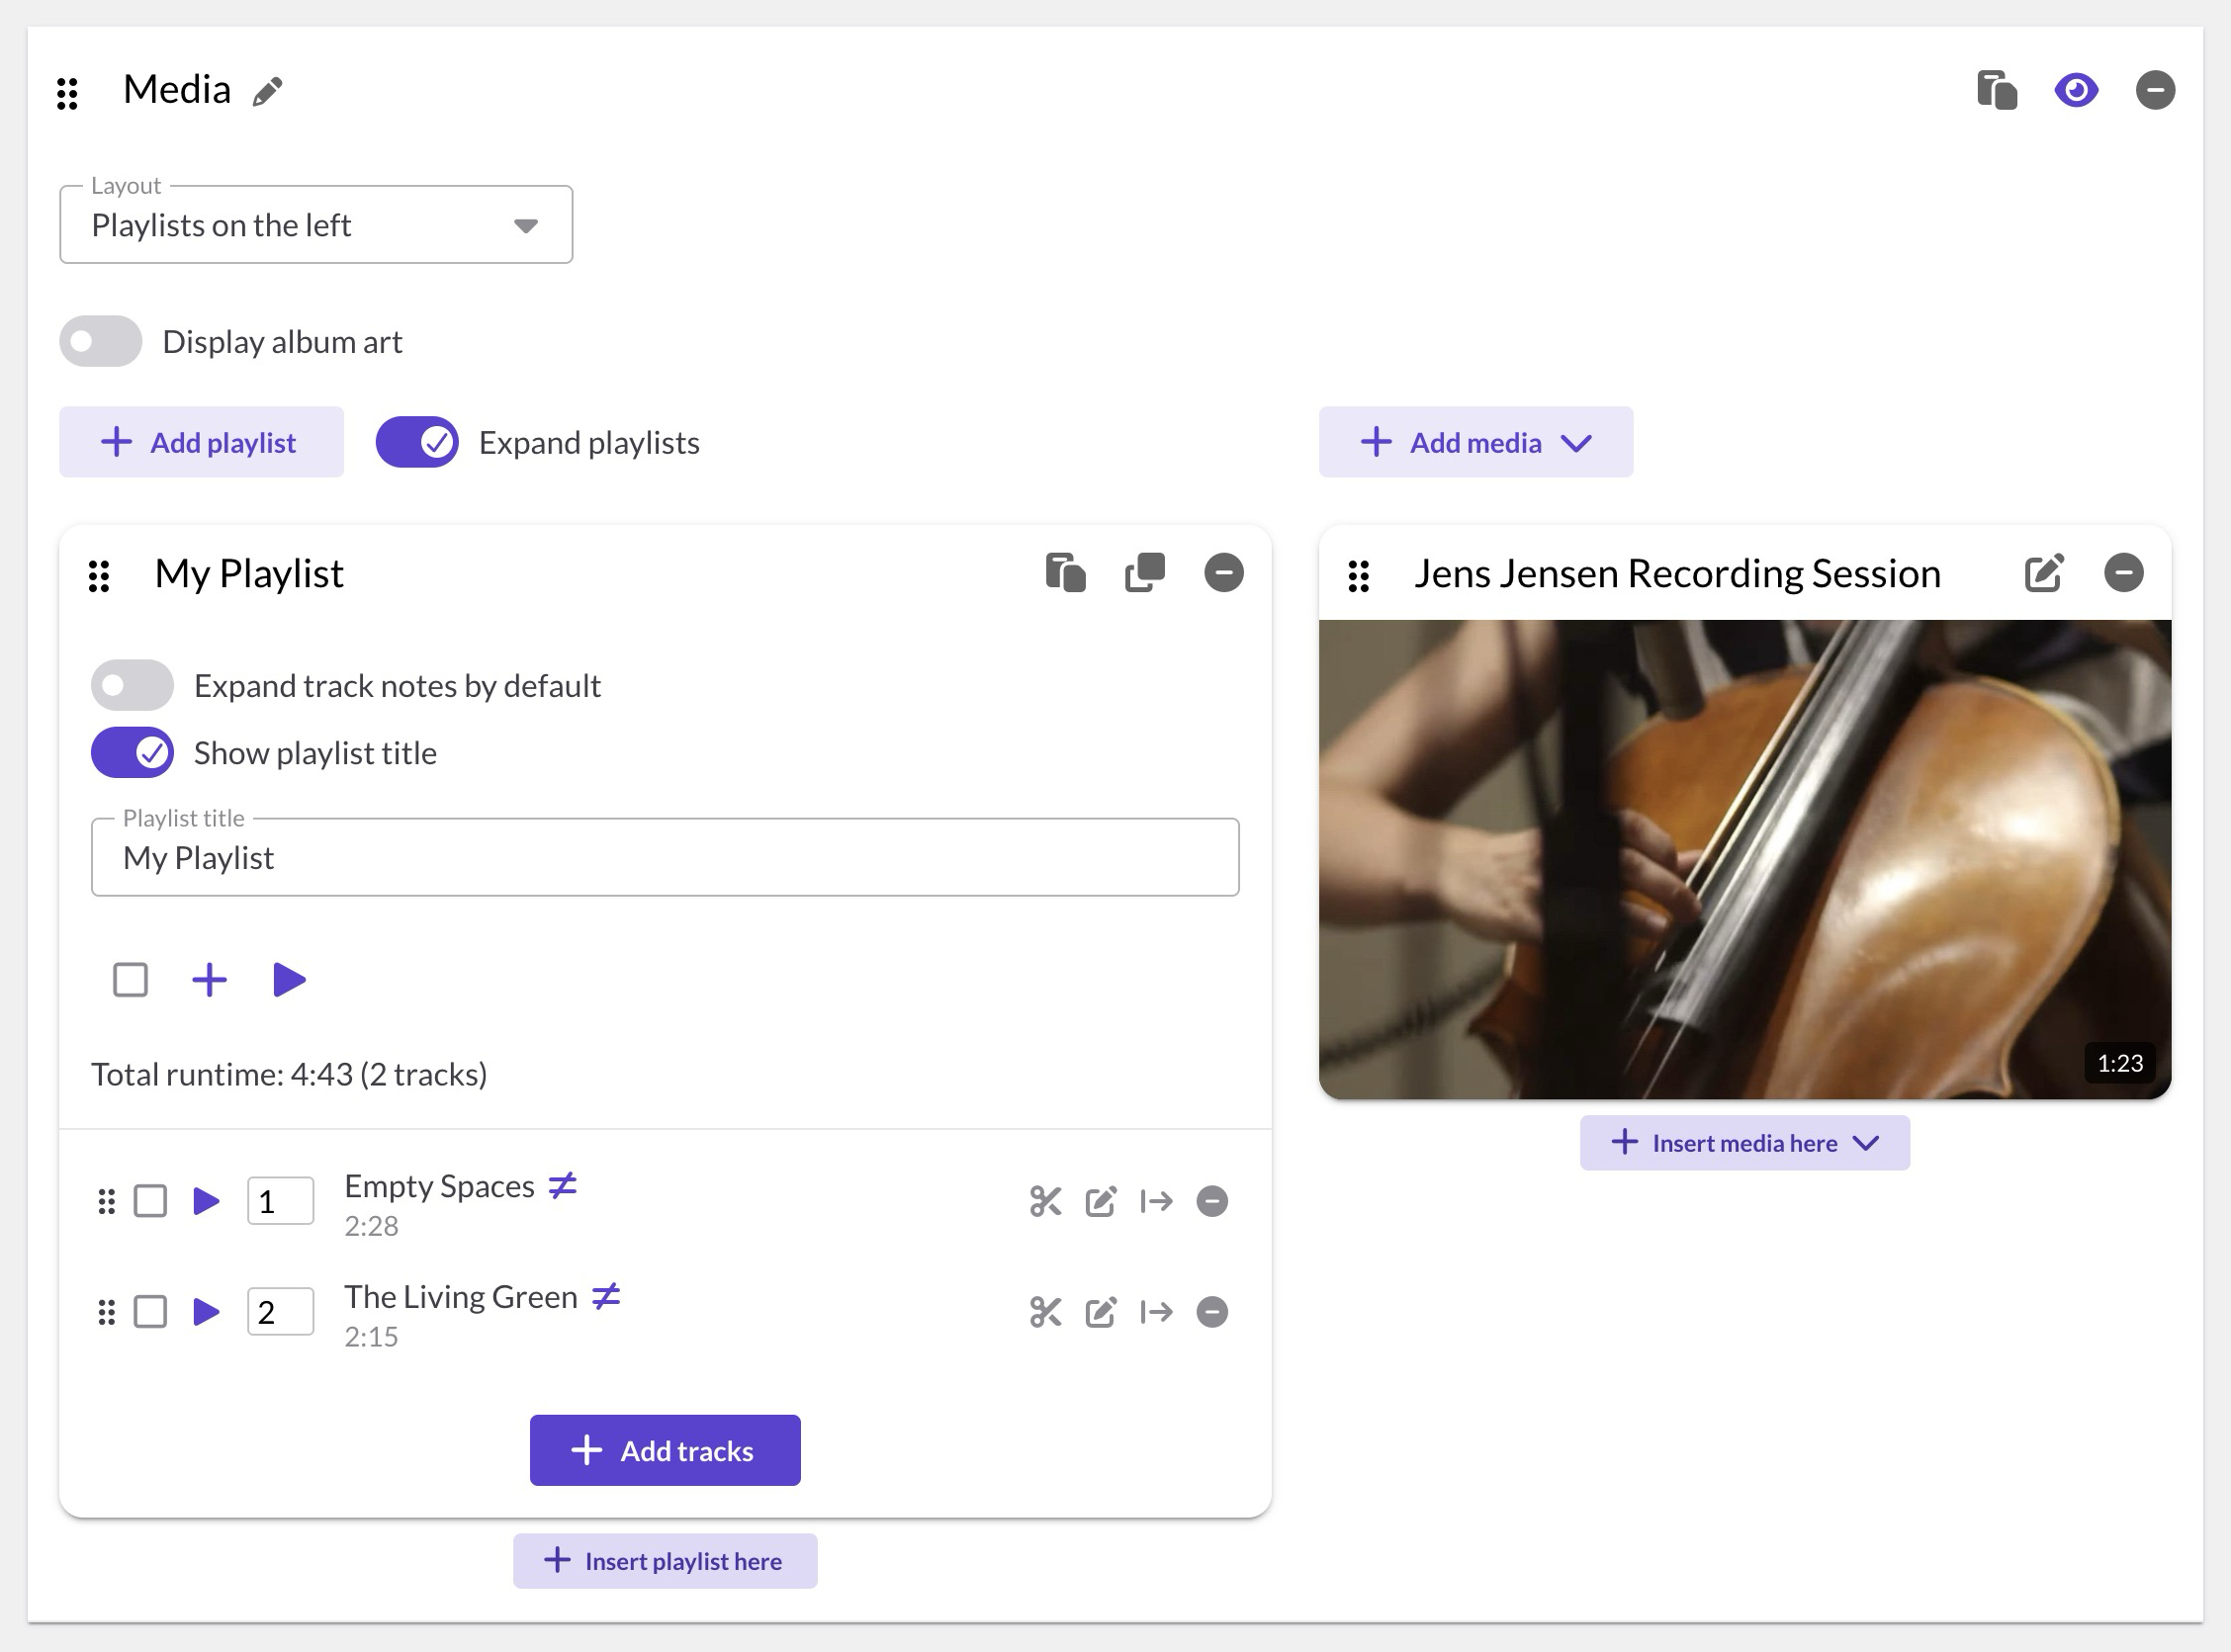
Task: Open the Add media dropdown
Action: [1475, 442]
